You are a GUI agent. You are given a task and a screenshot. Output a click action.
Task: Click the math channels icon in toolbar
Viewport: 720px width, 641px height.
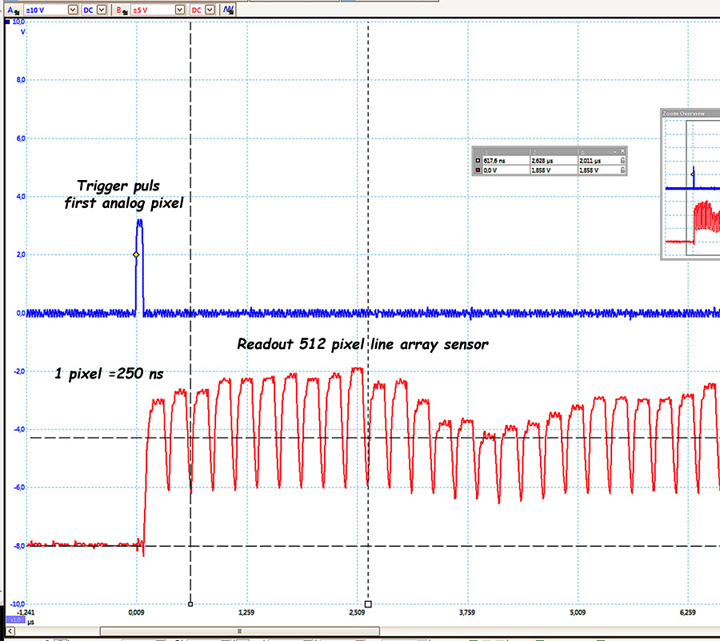click(x=229, y=8)
